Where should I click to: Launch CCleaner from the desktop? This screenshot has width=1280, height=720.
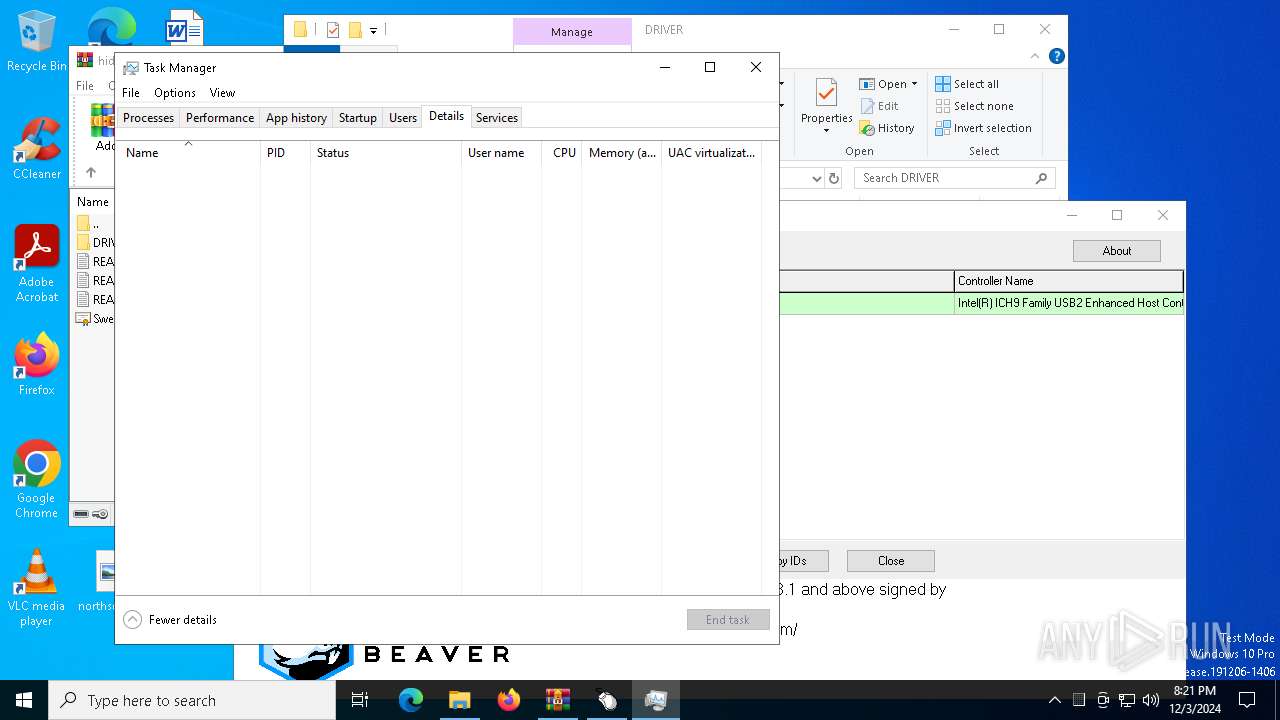[36, 148]
